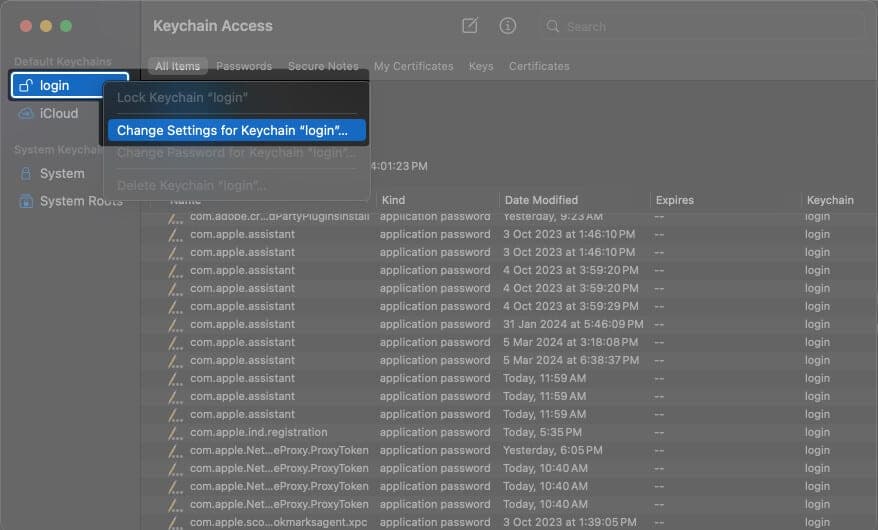The width and height of the screenshot is (878, 530).
Task: Click the Today, 5:35 PM date cell
Action: pyautogui.click(x=542, y=433)
